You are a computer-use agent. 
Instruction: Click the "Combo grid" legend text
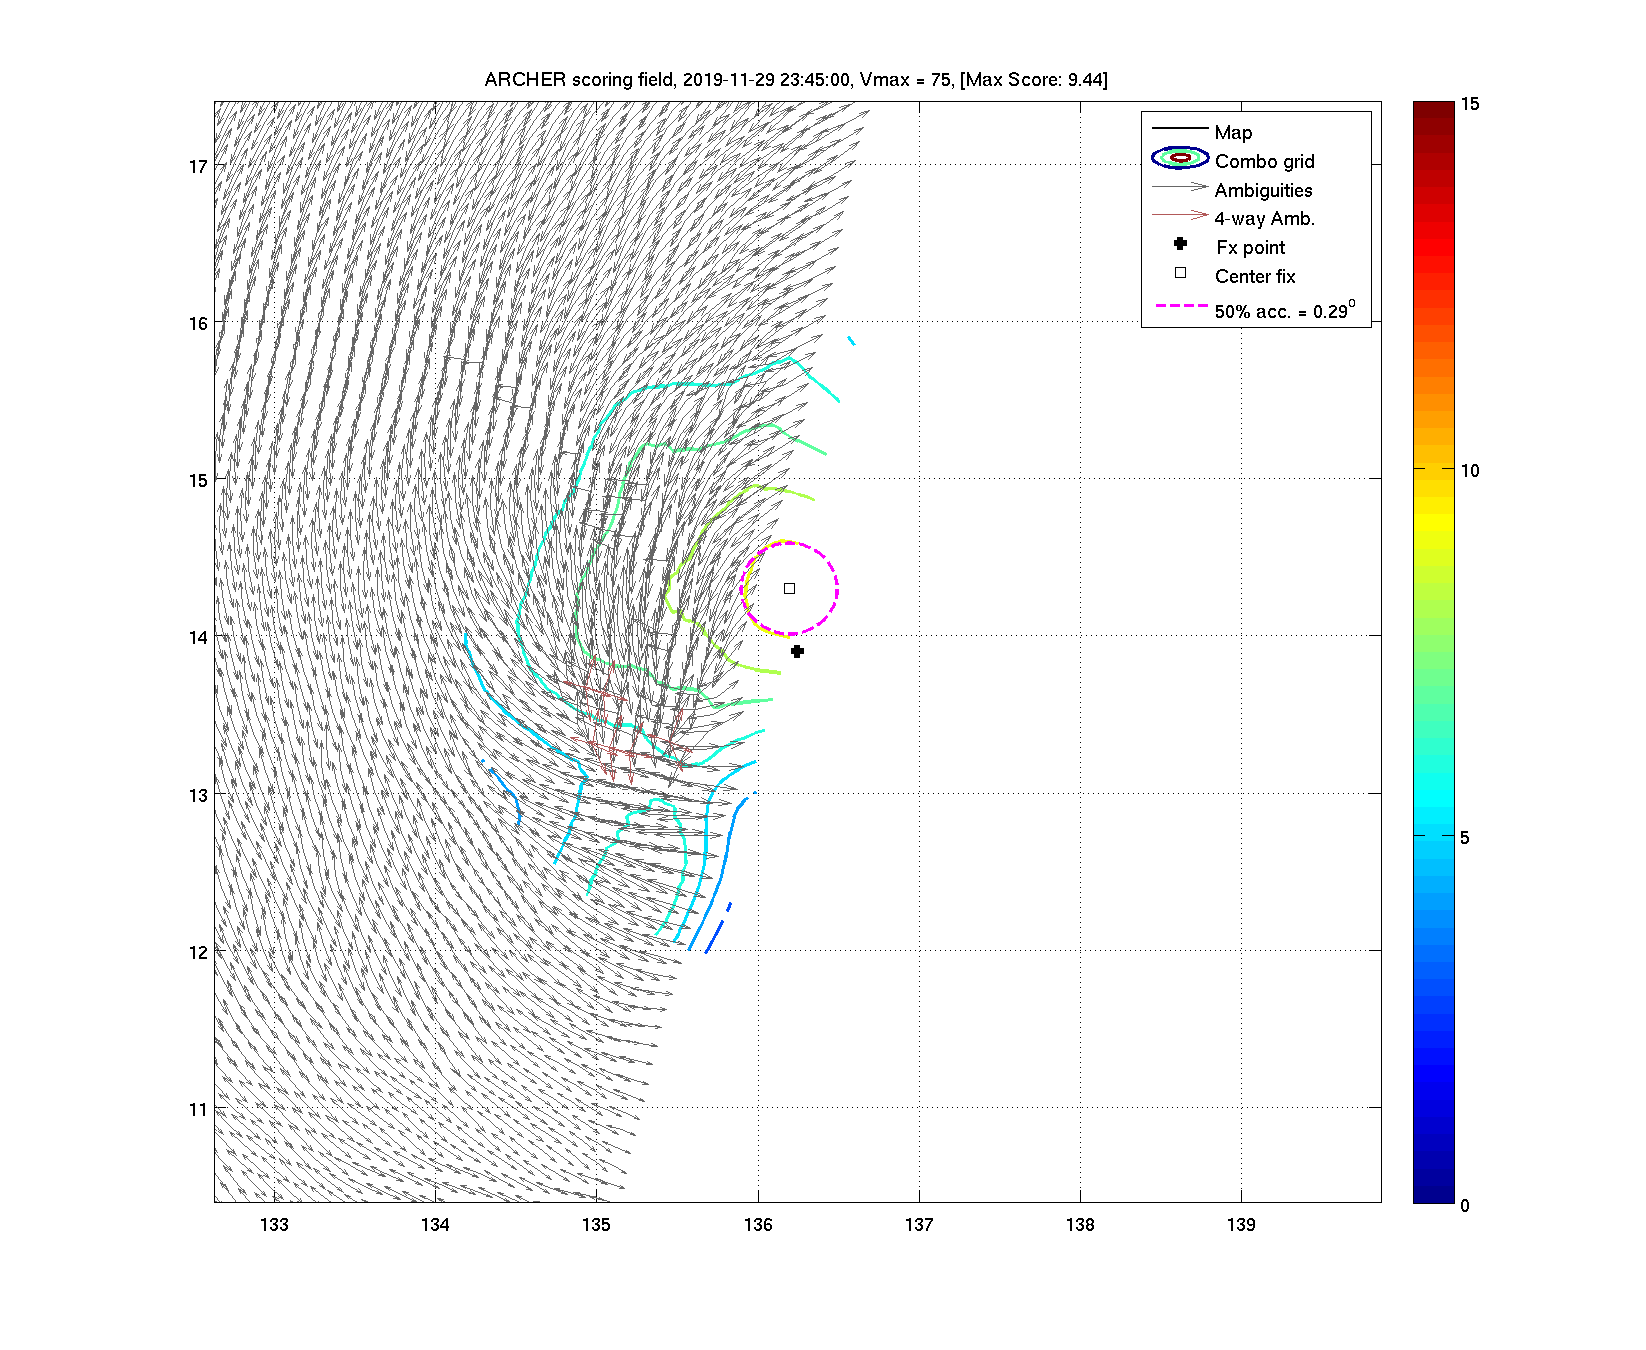click(x=1264, y=162)
